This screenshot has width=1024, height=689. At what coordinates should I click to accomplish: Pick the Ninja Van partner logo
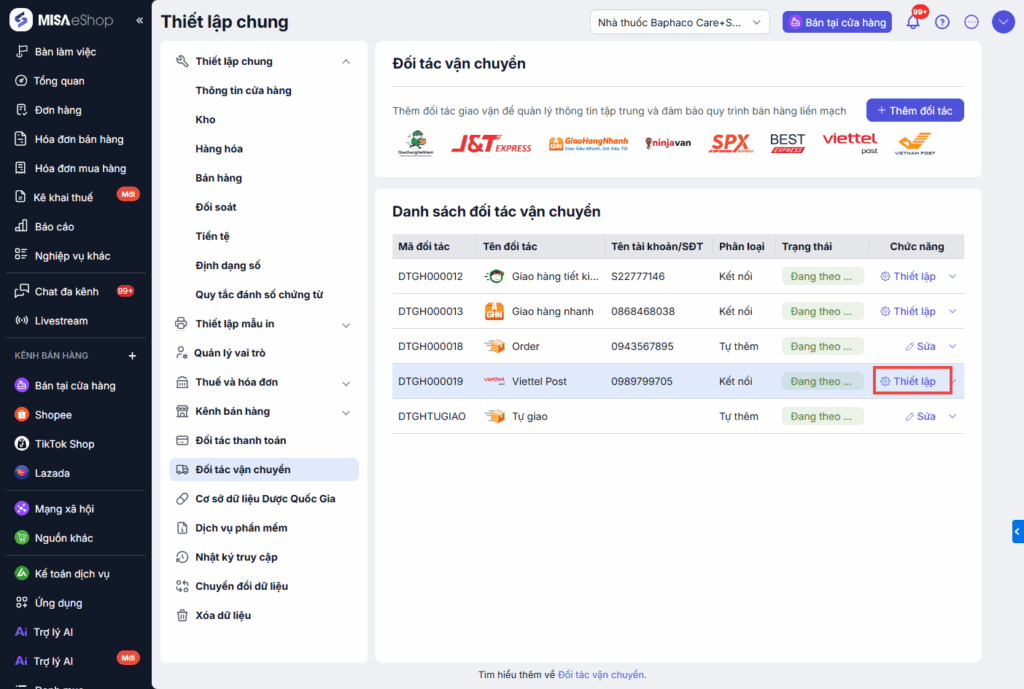tap(667, 143)
